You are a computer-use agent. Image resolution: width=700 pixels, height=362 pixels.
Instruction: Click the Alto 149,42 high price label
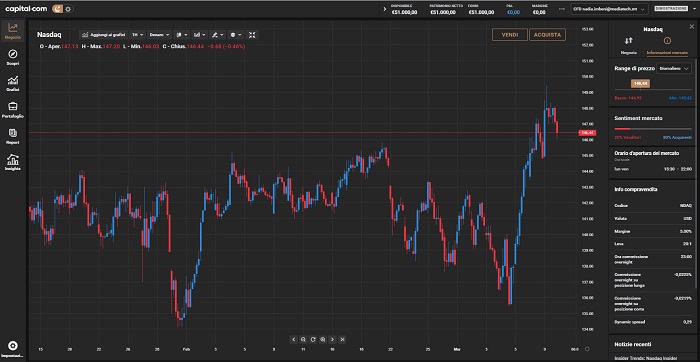coord(680,98)
